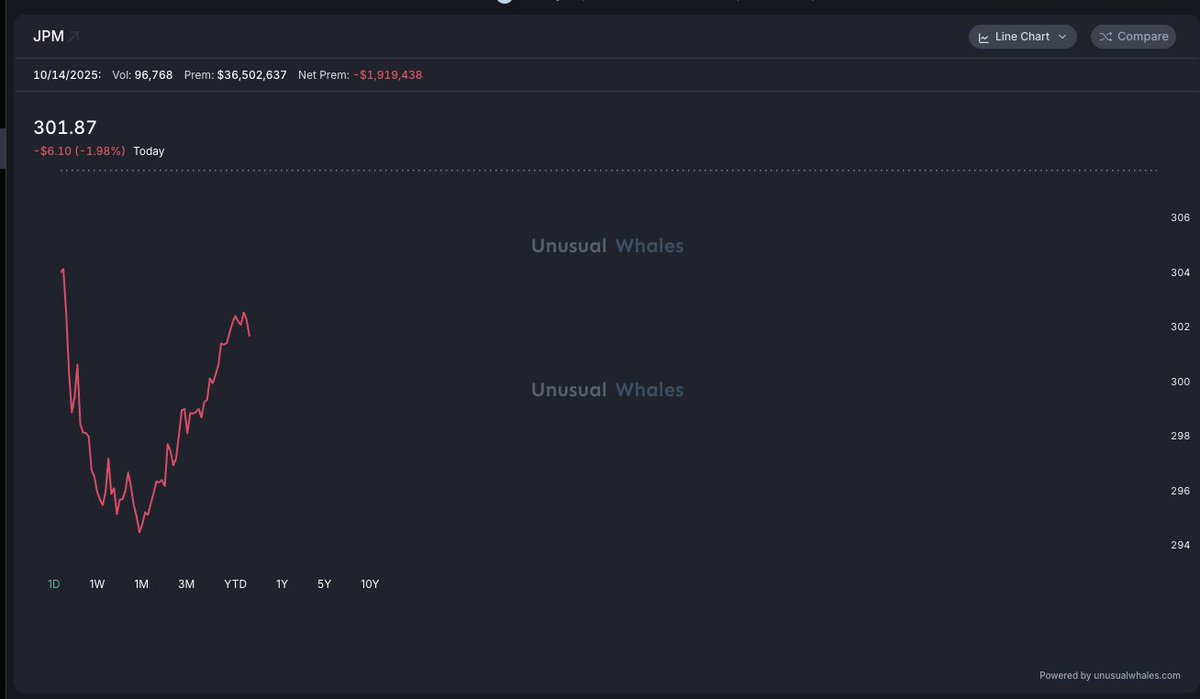Select the 1M time range

click(x=141, y=584)
